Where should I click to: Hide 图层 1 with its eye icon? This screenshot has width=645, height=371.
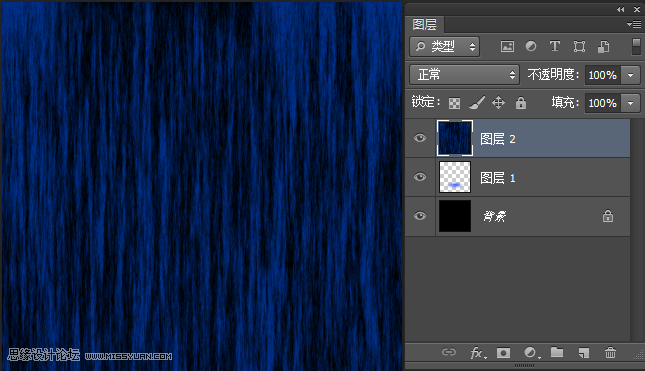[x=420, y=177]
